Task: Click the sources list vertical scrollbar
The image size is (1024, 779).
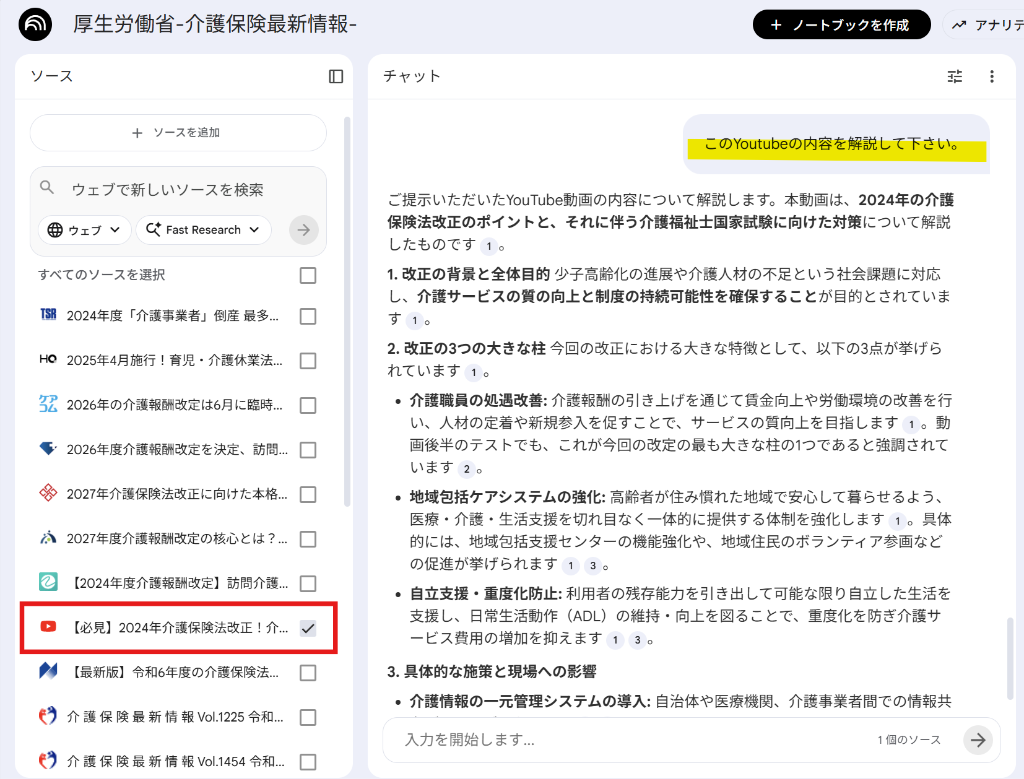Action: [x=347, y=311]
